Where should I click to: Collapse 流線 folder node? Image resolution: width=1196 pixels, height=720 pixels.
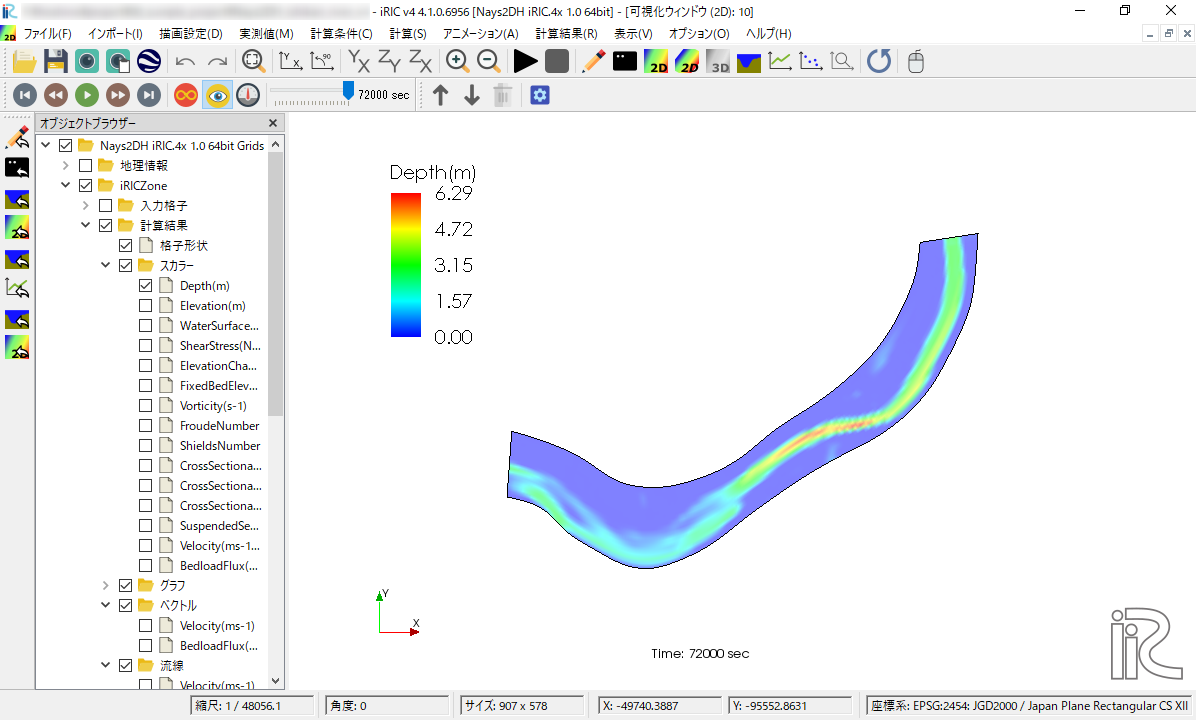click(105, 665)
